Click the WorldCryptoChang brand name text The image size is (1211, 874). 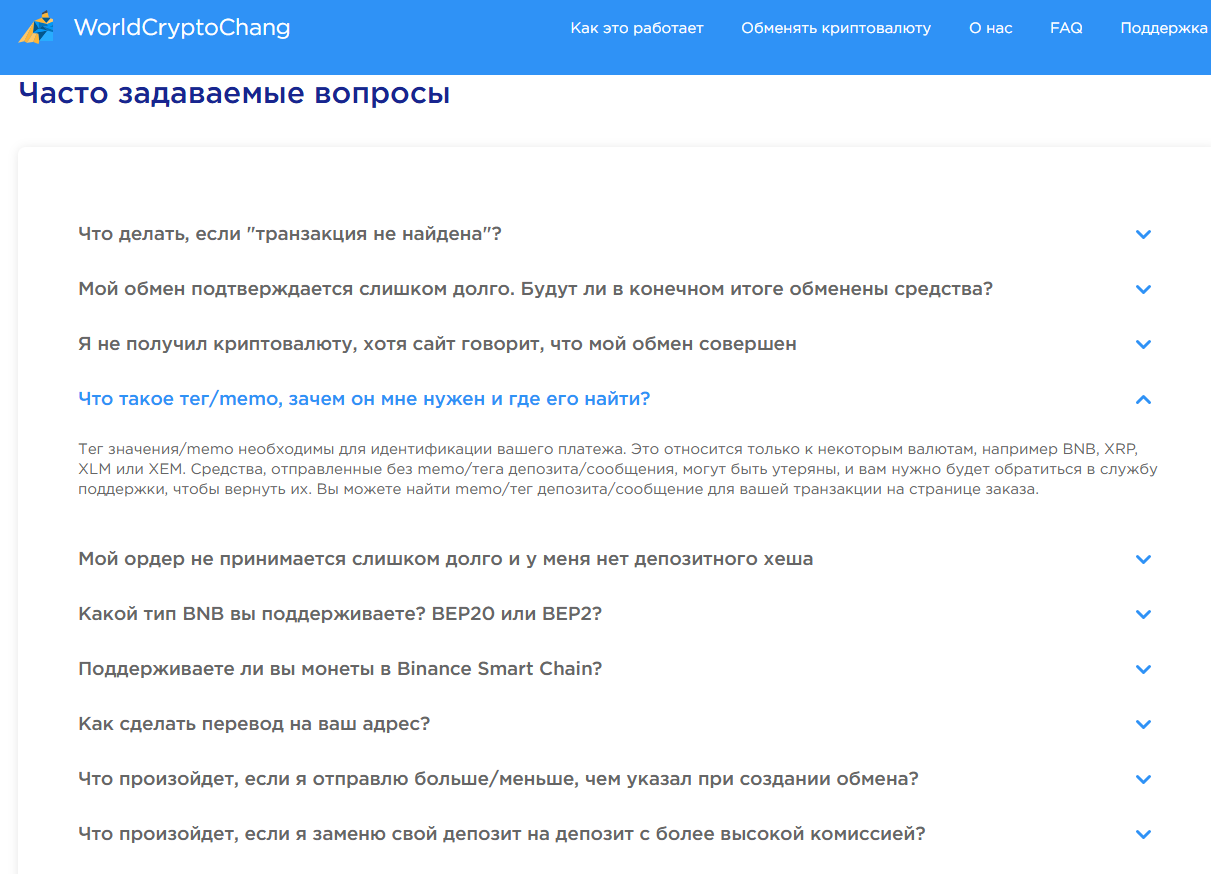point(182,28)
